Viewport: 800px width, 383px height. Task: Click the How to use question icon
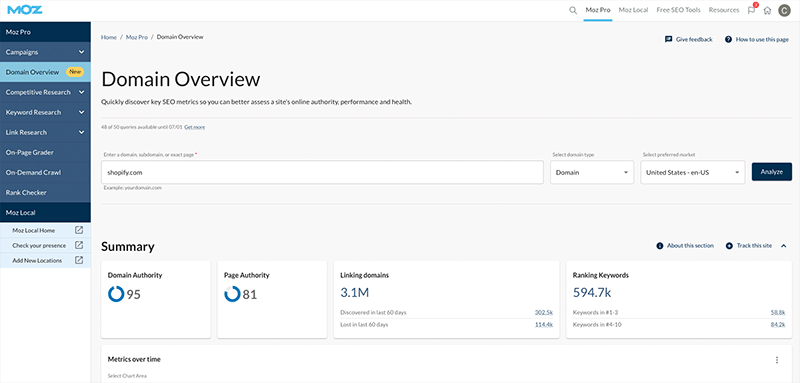(x=728, y=39)
